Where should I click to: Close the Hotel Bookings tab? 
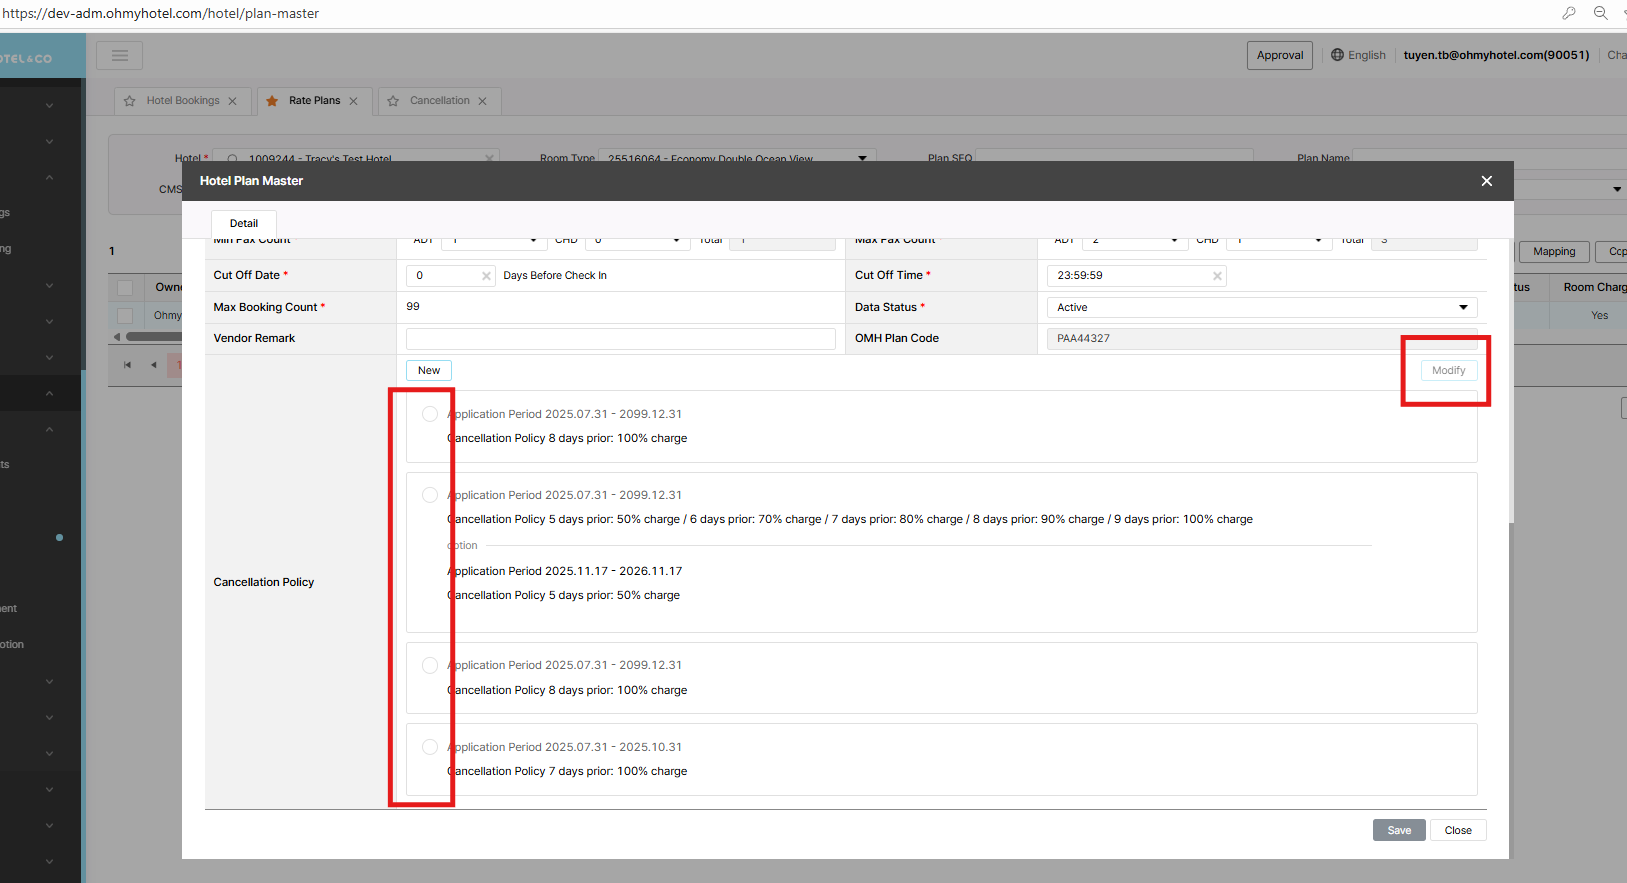point(233,101)
